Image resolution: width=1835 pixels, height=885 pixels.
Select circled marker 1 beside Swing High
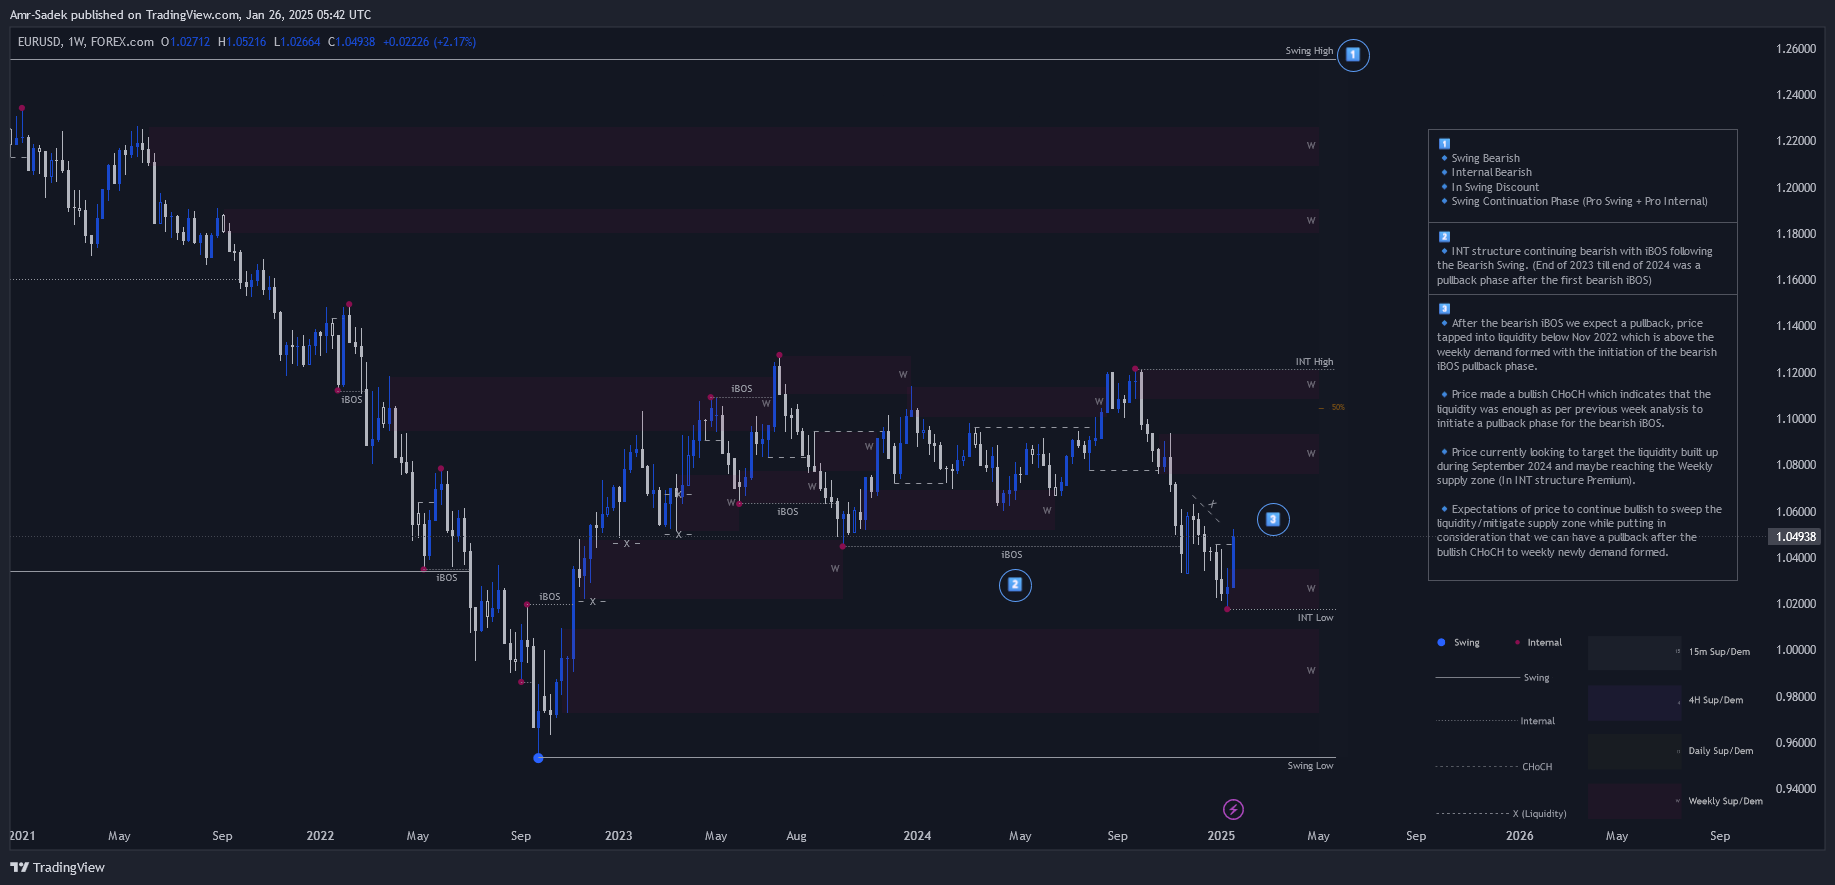pyautogui.click(x=1353, y=55)
